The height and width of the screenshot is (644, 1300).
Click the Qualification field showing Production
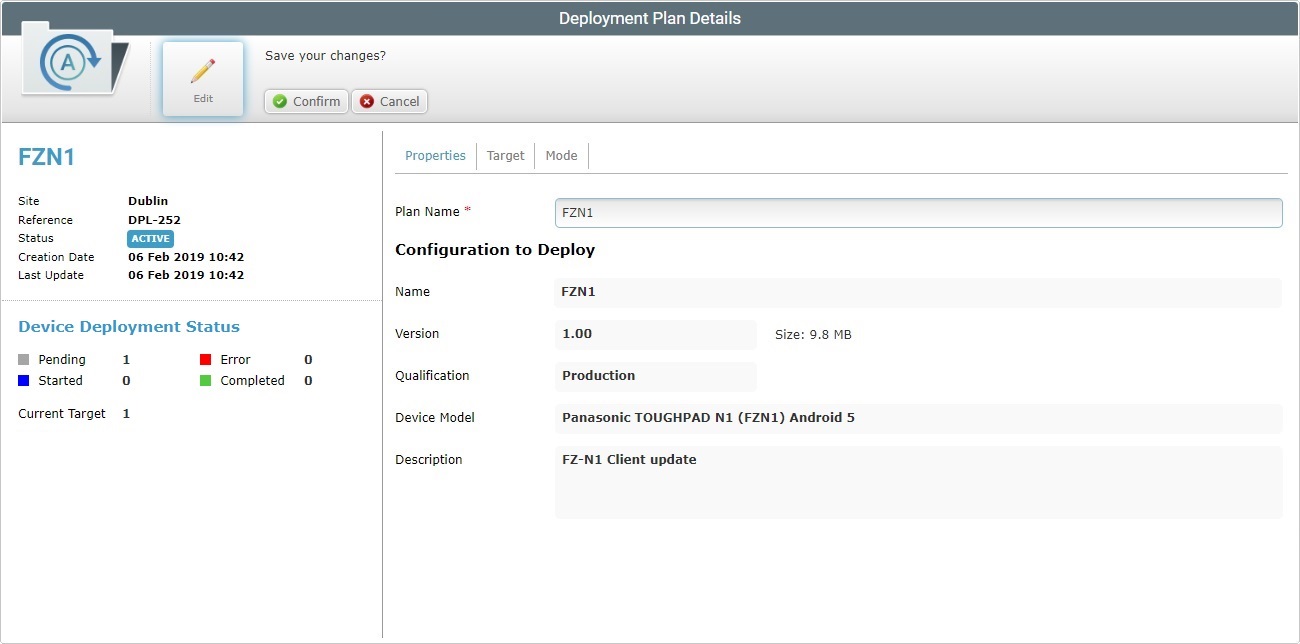click(x=656, y=375)
